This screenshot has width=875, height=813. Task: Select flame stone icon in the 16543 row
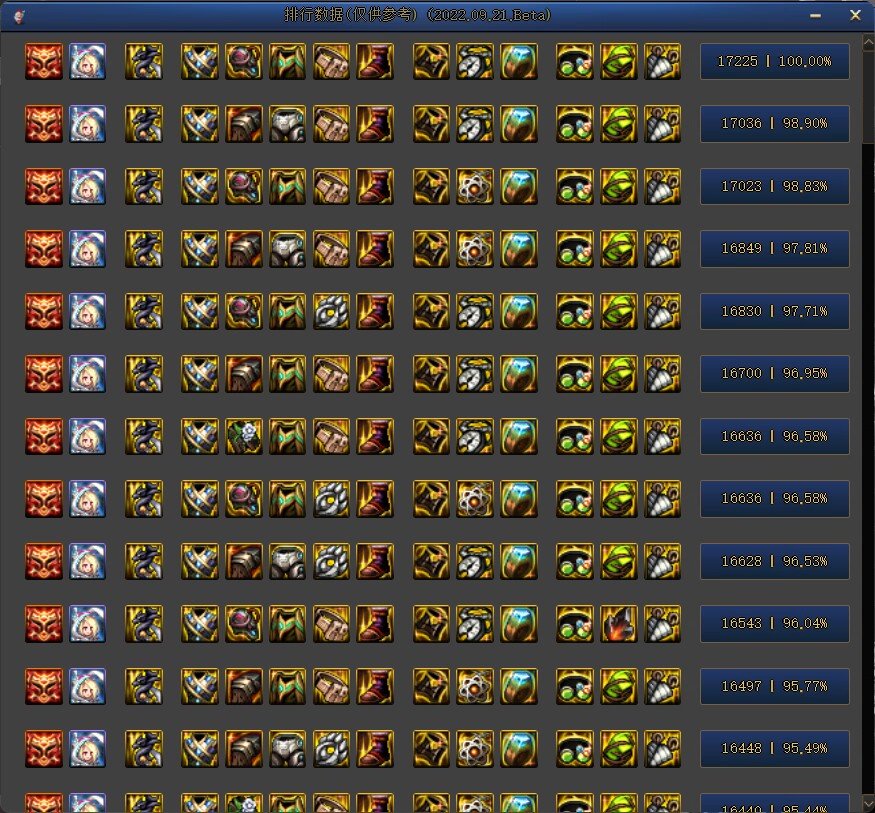pos(619,623)
